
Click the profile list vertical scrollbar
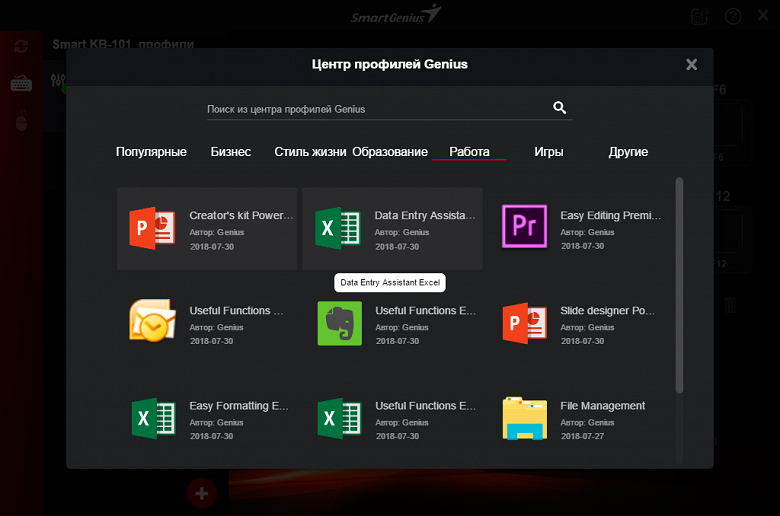[680, 286]
